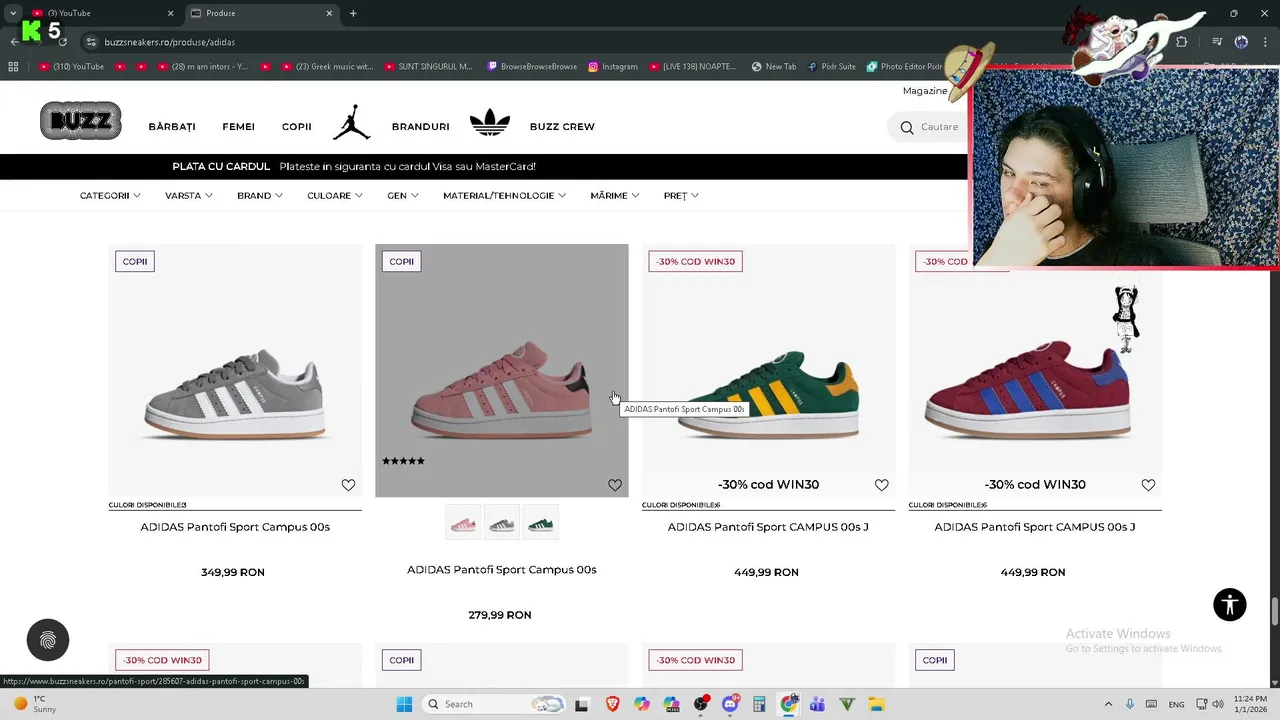Image resolution: width=1280 pixels, height=720 pixels.
Task: Open the BRANDURI menu
Action: (421, 127)
